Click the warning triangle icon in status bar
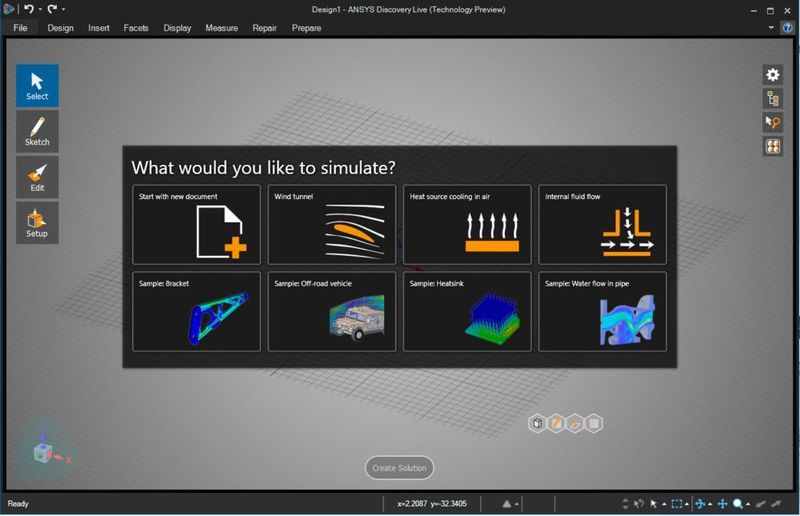Viewport: 800px width, 516px height. click(x=507, y=504)
